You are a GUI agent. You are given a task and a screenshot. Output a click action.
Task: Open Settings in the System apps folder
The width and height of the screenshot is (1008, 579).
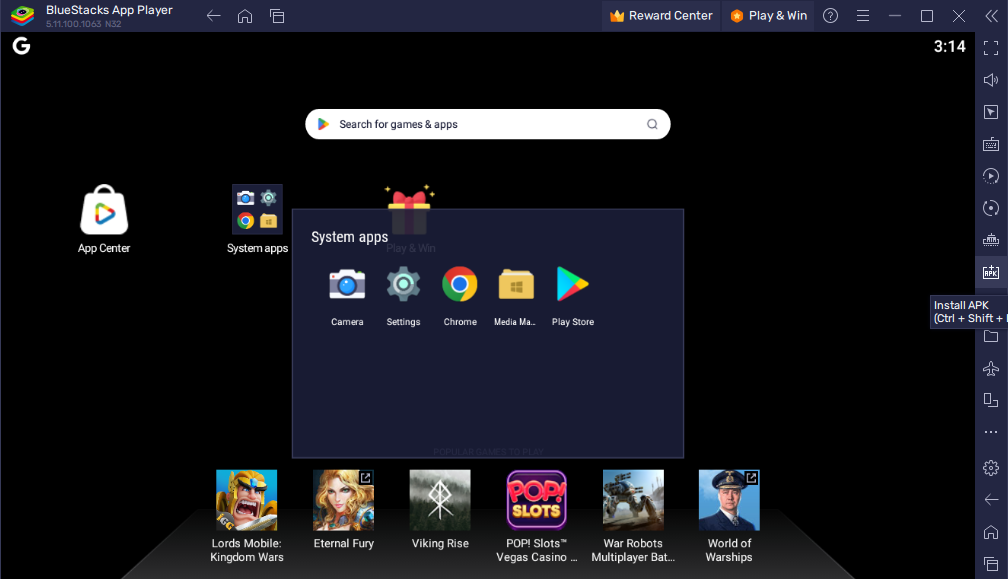[x=403, y=285]
